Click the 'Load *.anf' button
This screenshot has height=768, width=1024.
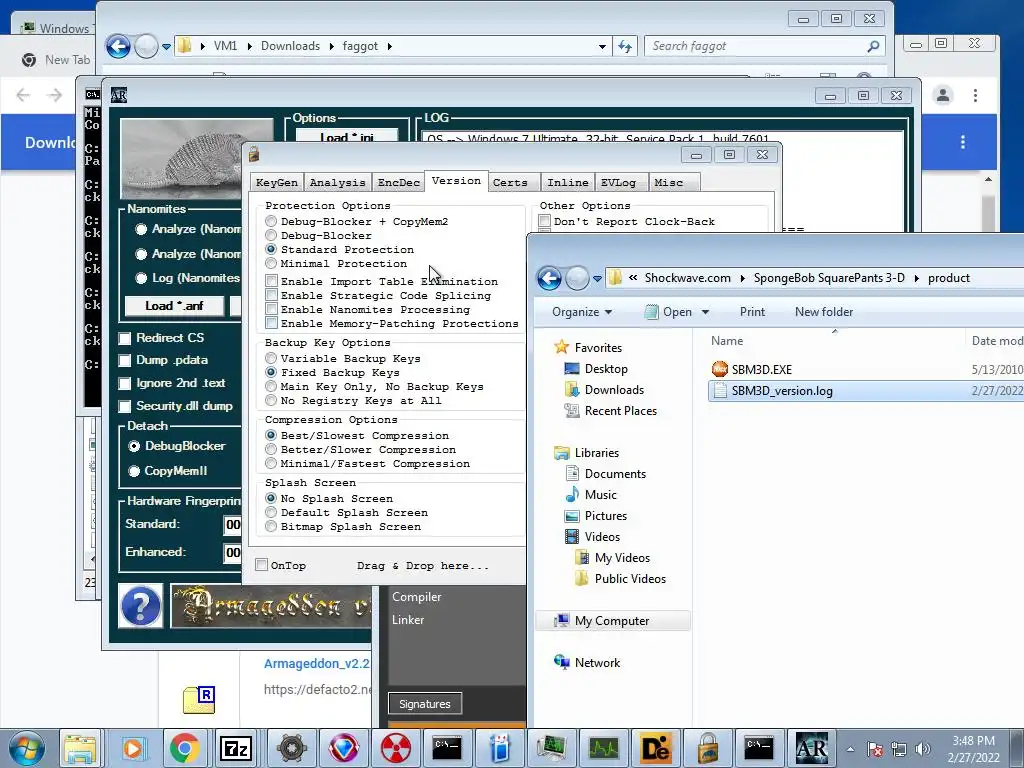(x=174, y=306)
